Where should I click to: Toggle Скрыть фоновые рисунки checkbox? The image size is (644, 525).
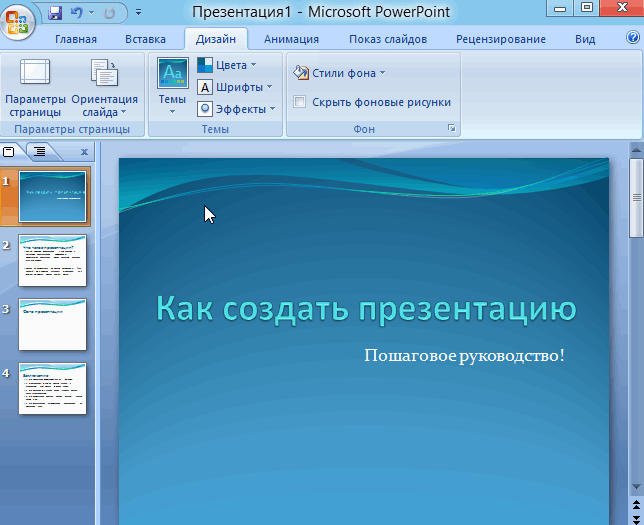299,102
